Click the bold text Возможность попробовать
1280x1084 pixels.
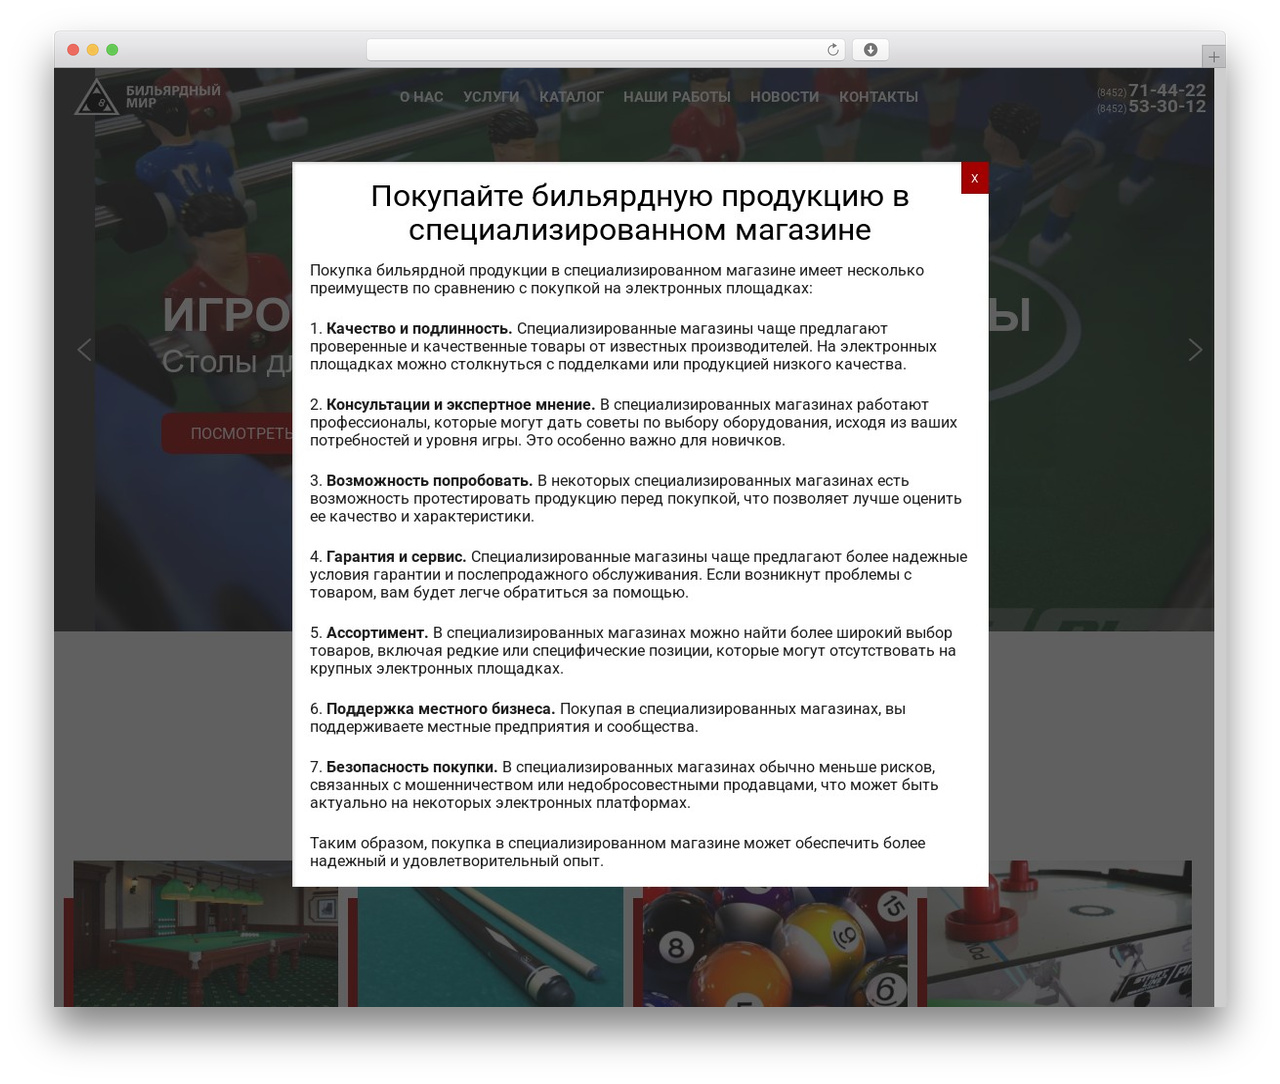click(x=429, y=480)
